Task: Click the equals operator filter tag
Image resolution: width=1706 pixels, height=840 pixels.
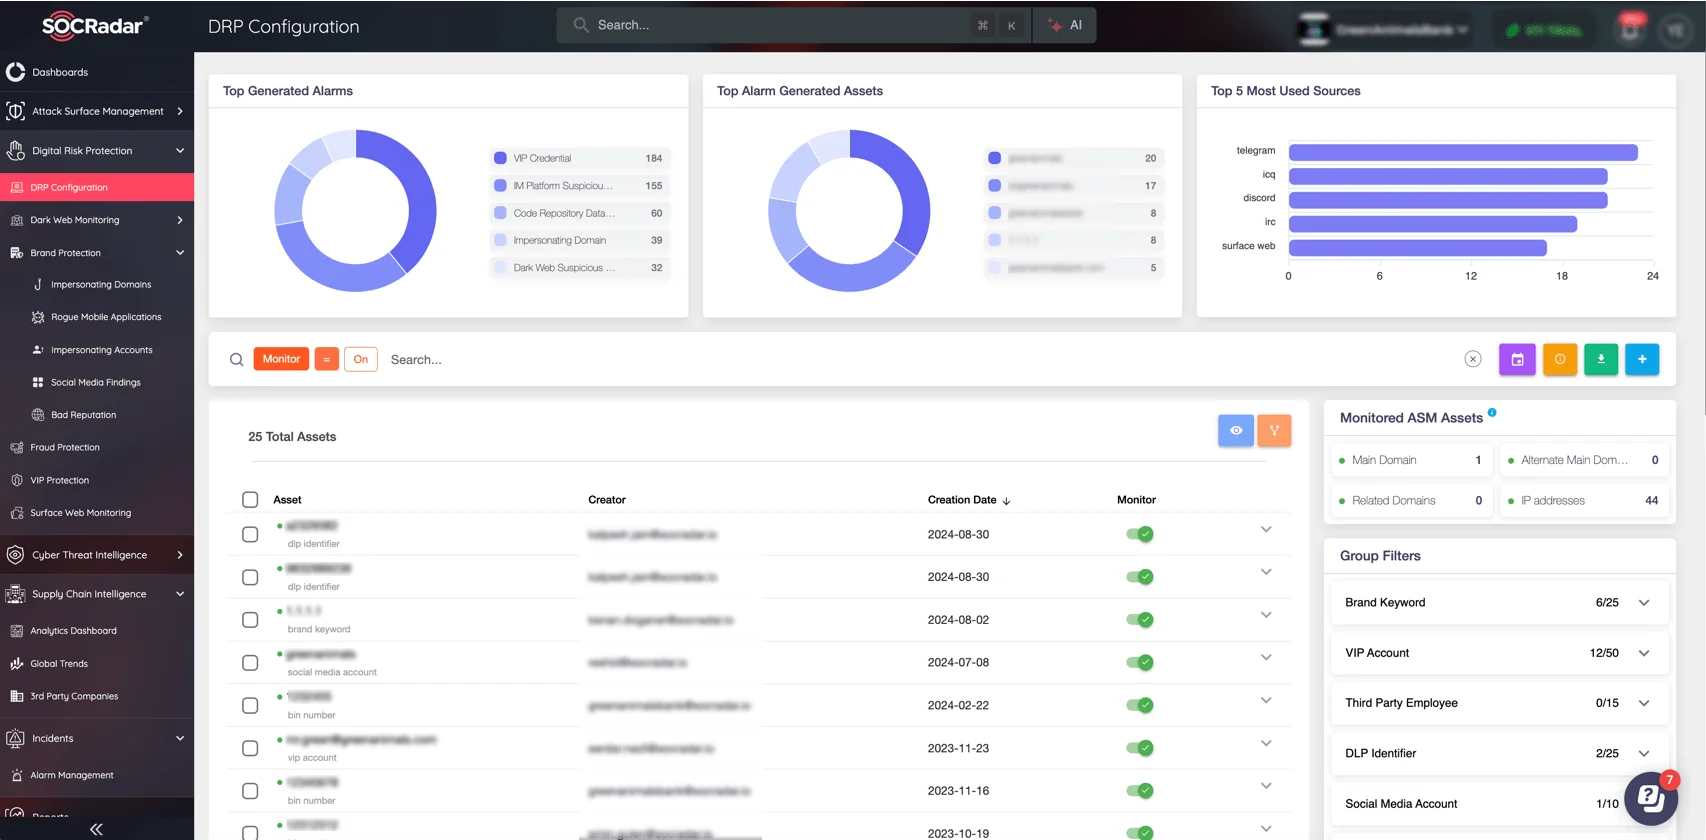Action: click(326, 359)
